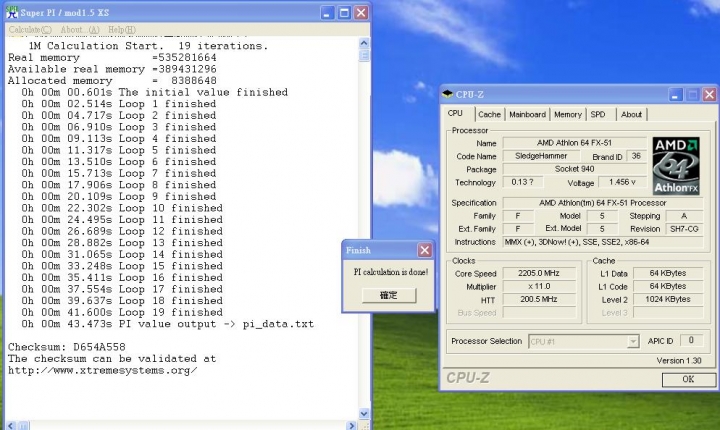Switch to the Cache tab in CPU-Z
The image size is (720, 430).
489,114
